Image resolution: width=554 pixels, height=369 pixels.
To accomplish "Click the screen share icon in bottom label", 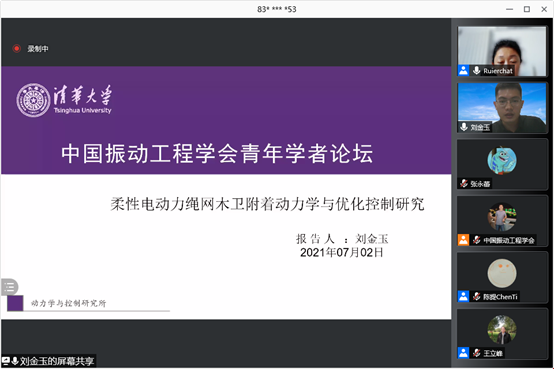I will (x=6, y=361).
